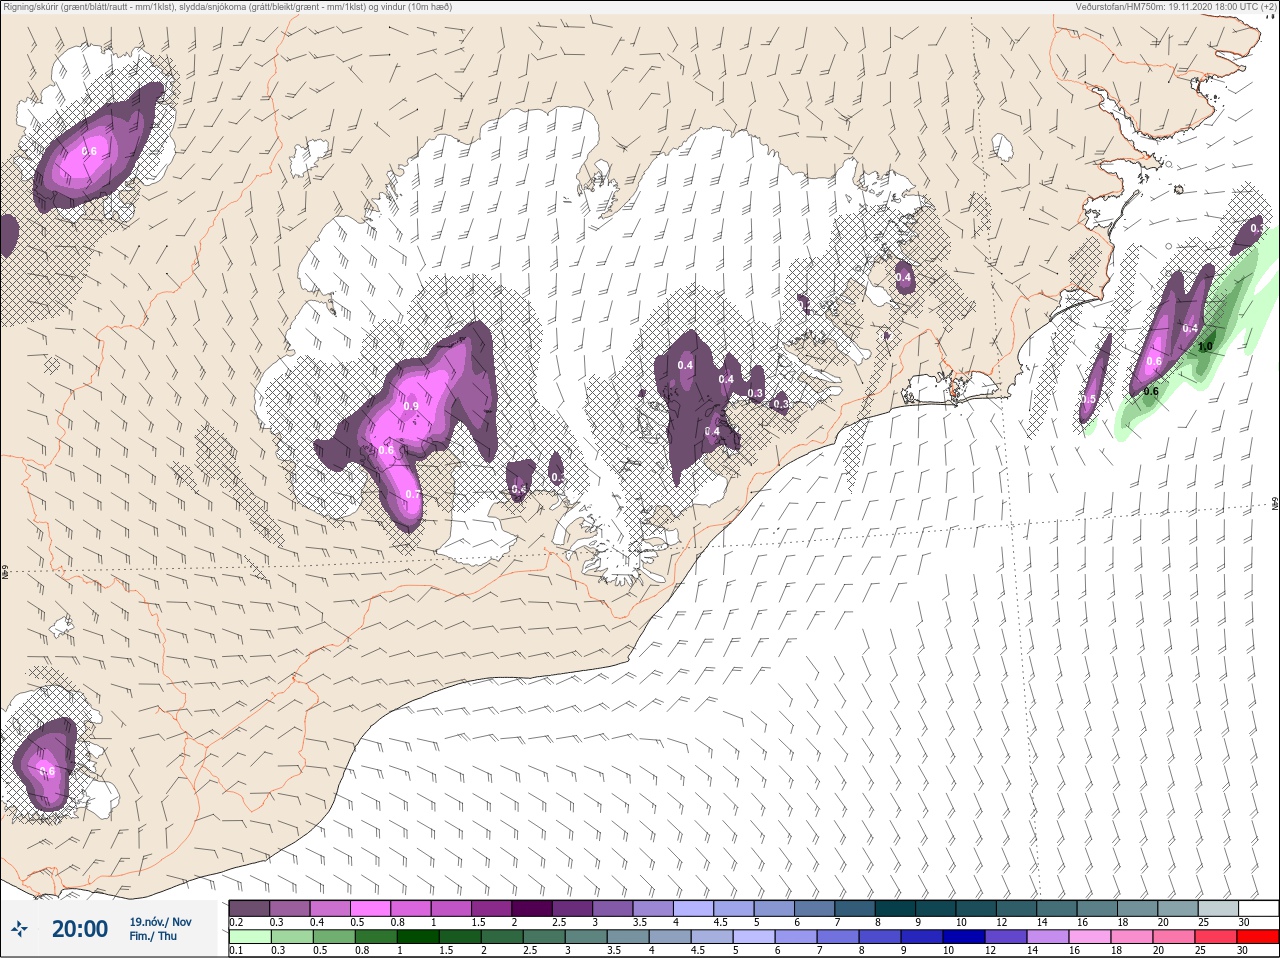Pick darkest purple swatch between 2 and 2.5
1280x958 pixels.
[x=533, y=908]
